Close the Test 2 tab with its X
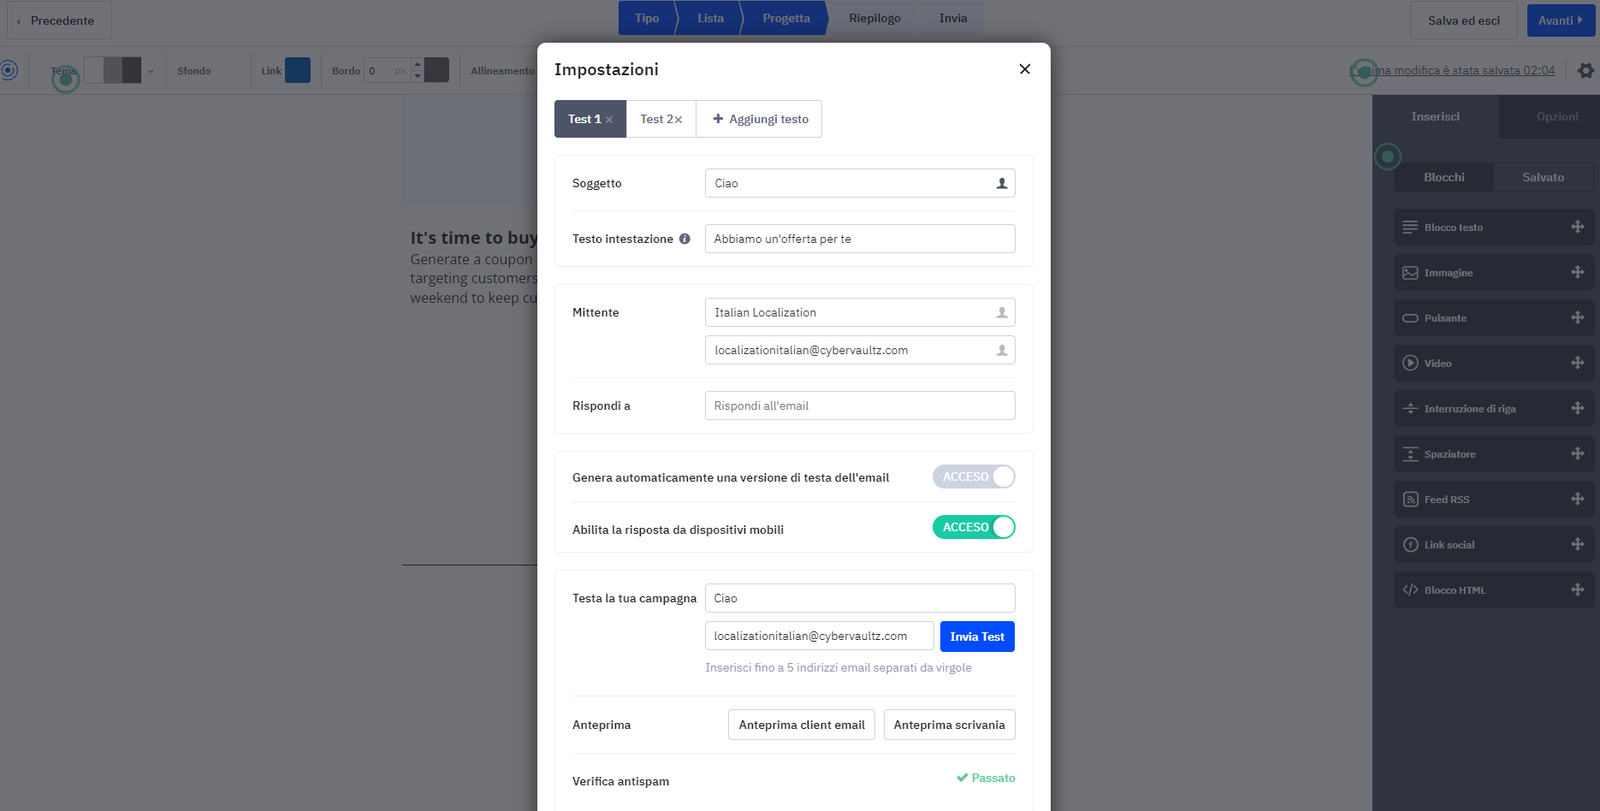Image resolution: width=1600 pixels, height=811 pixels. tap(678, 120)
